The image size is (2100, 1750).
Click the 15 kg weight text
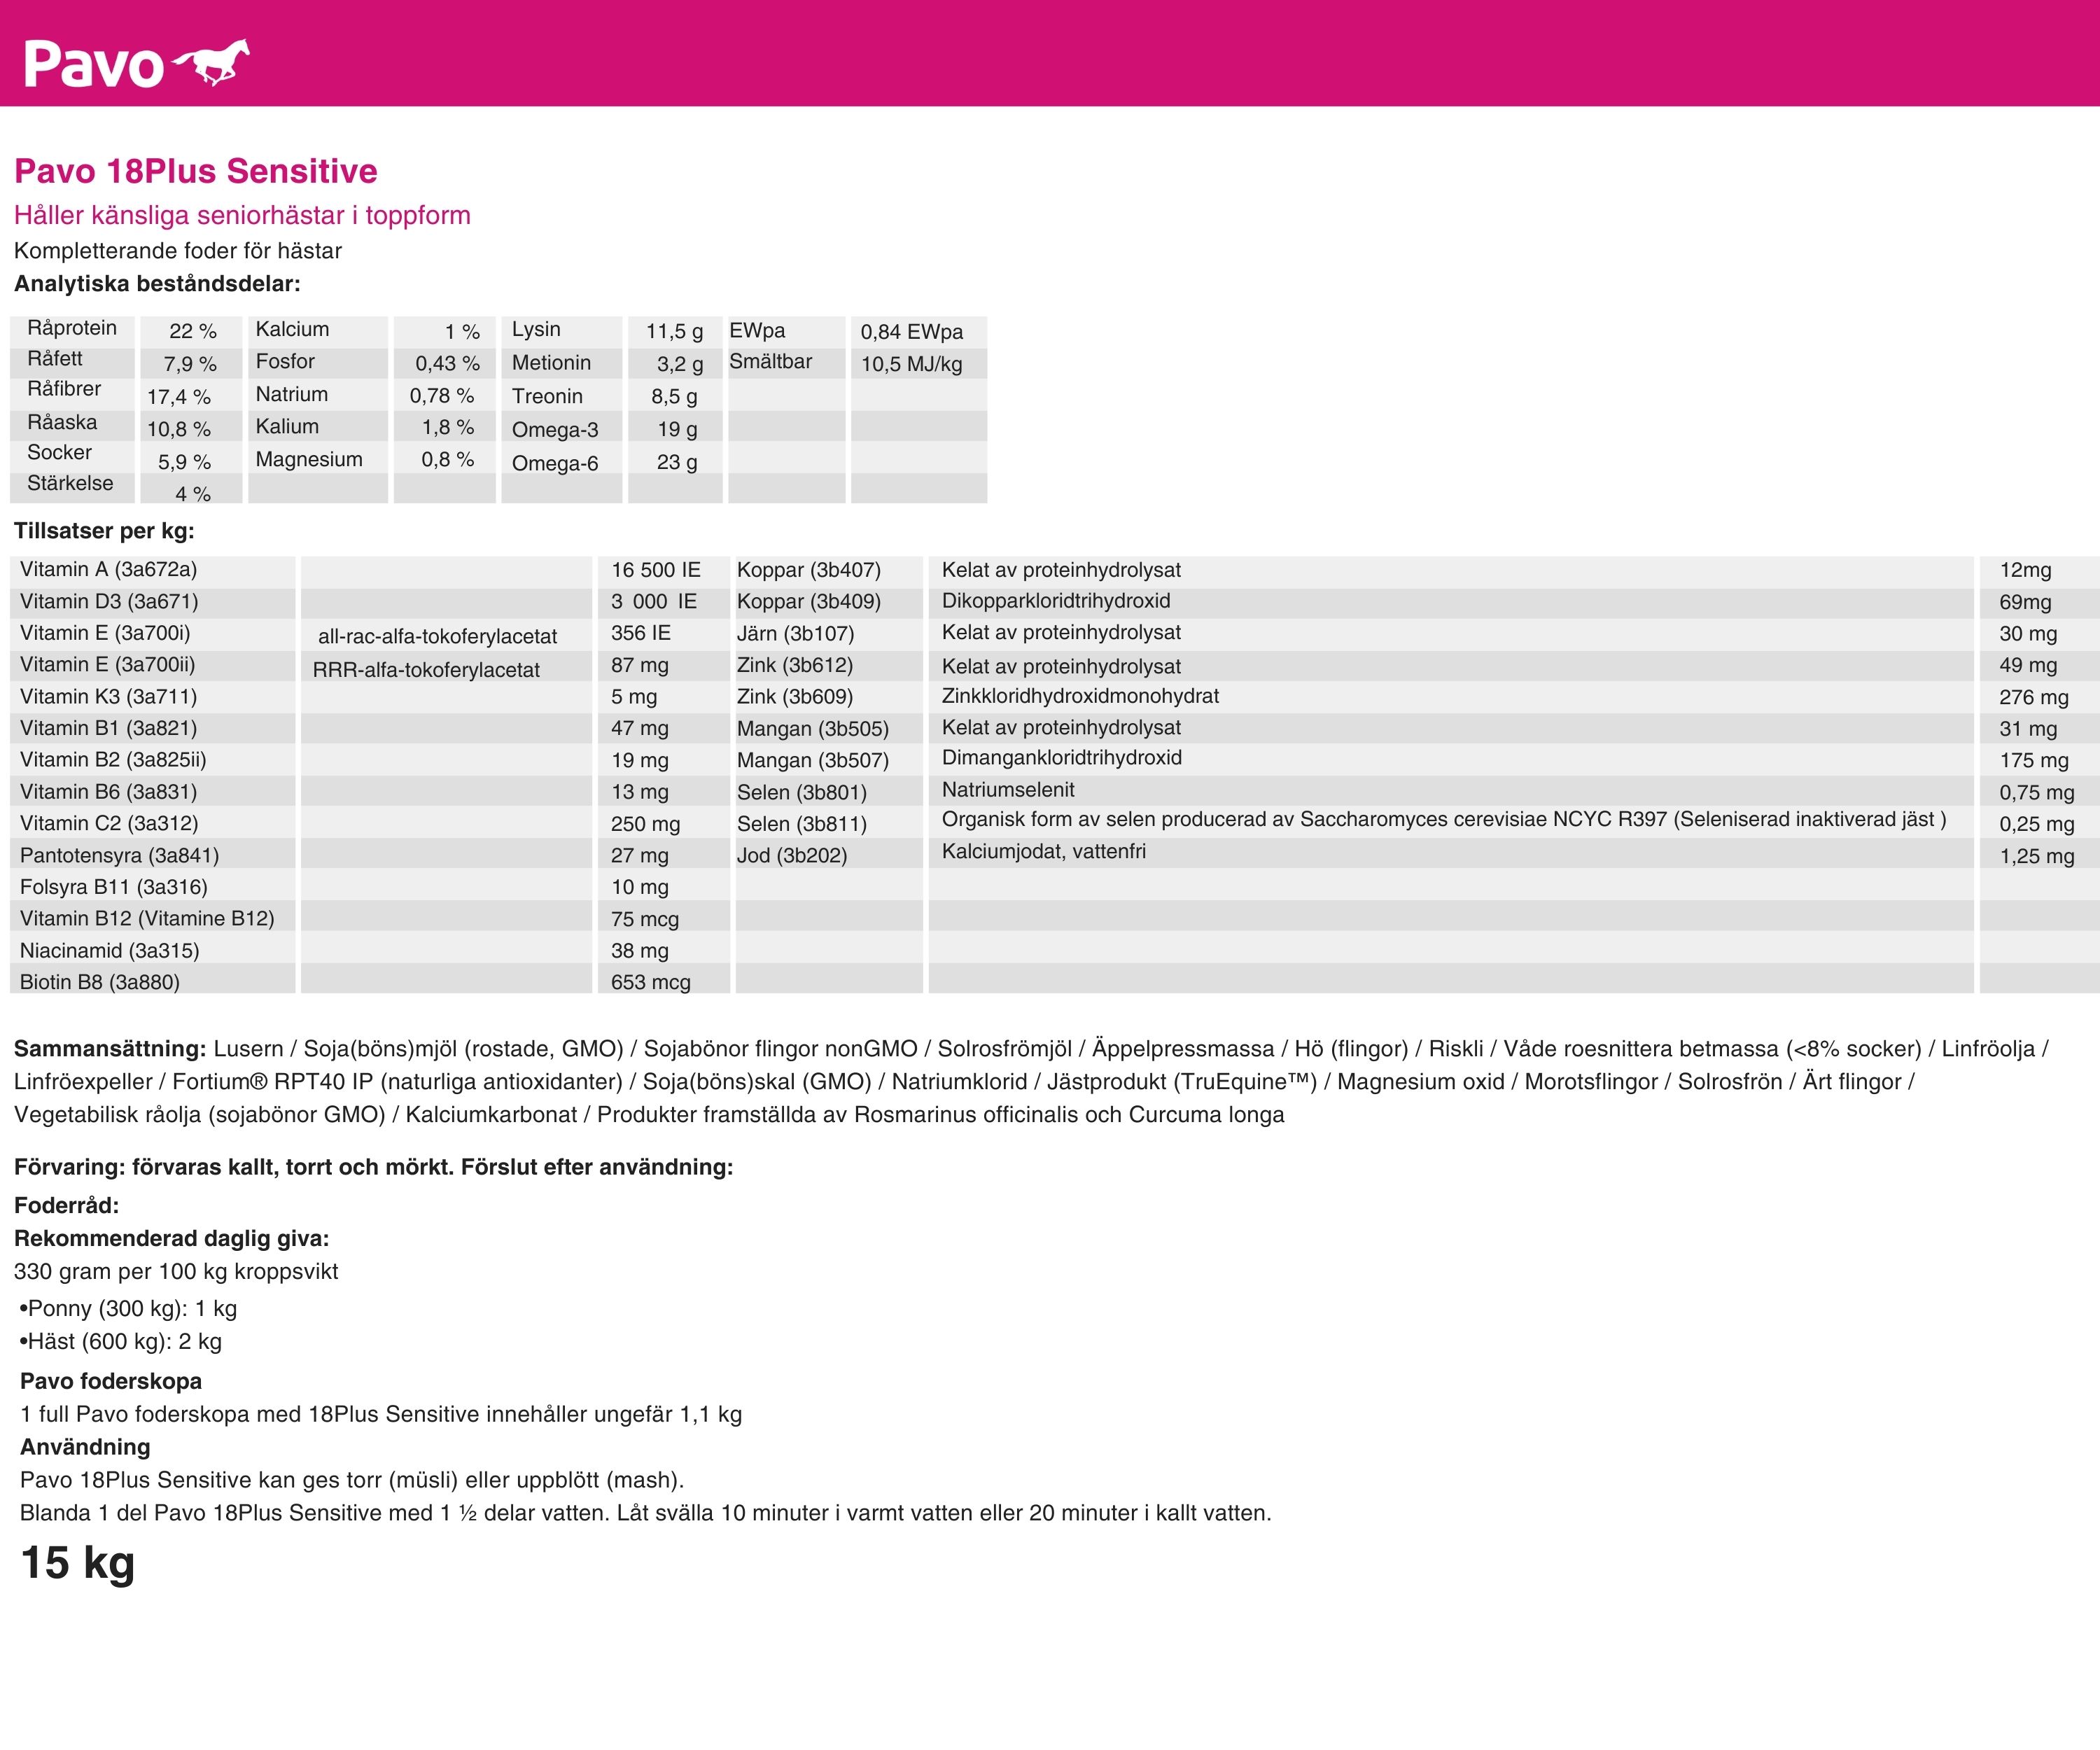(78, 1562)
